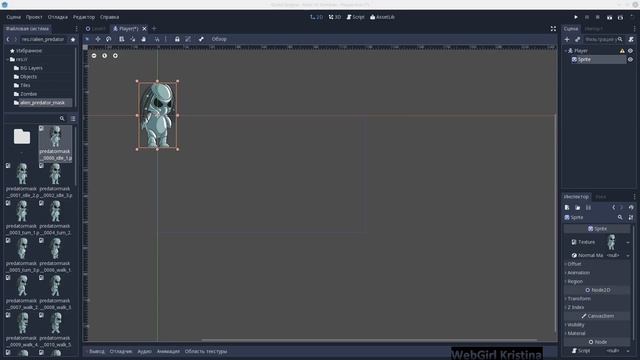Viewport: 640px width, 360px height.
Task: Toggle visibility eye for the Sprite node
Action: pyautogui.click(x=631, y=60)
